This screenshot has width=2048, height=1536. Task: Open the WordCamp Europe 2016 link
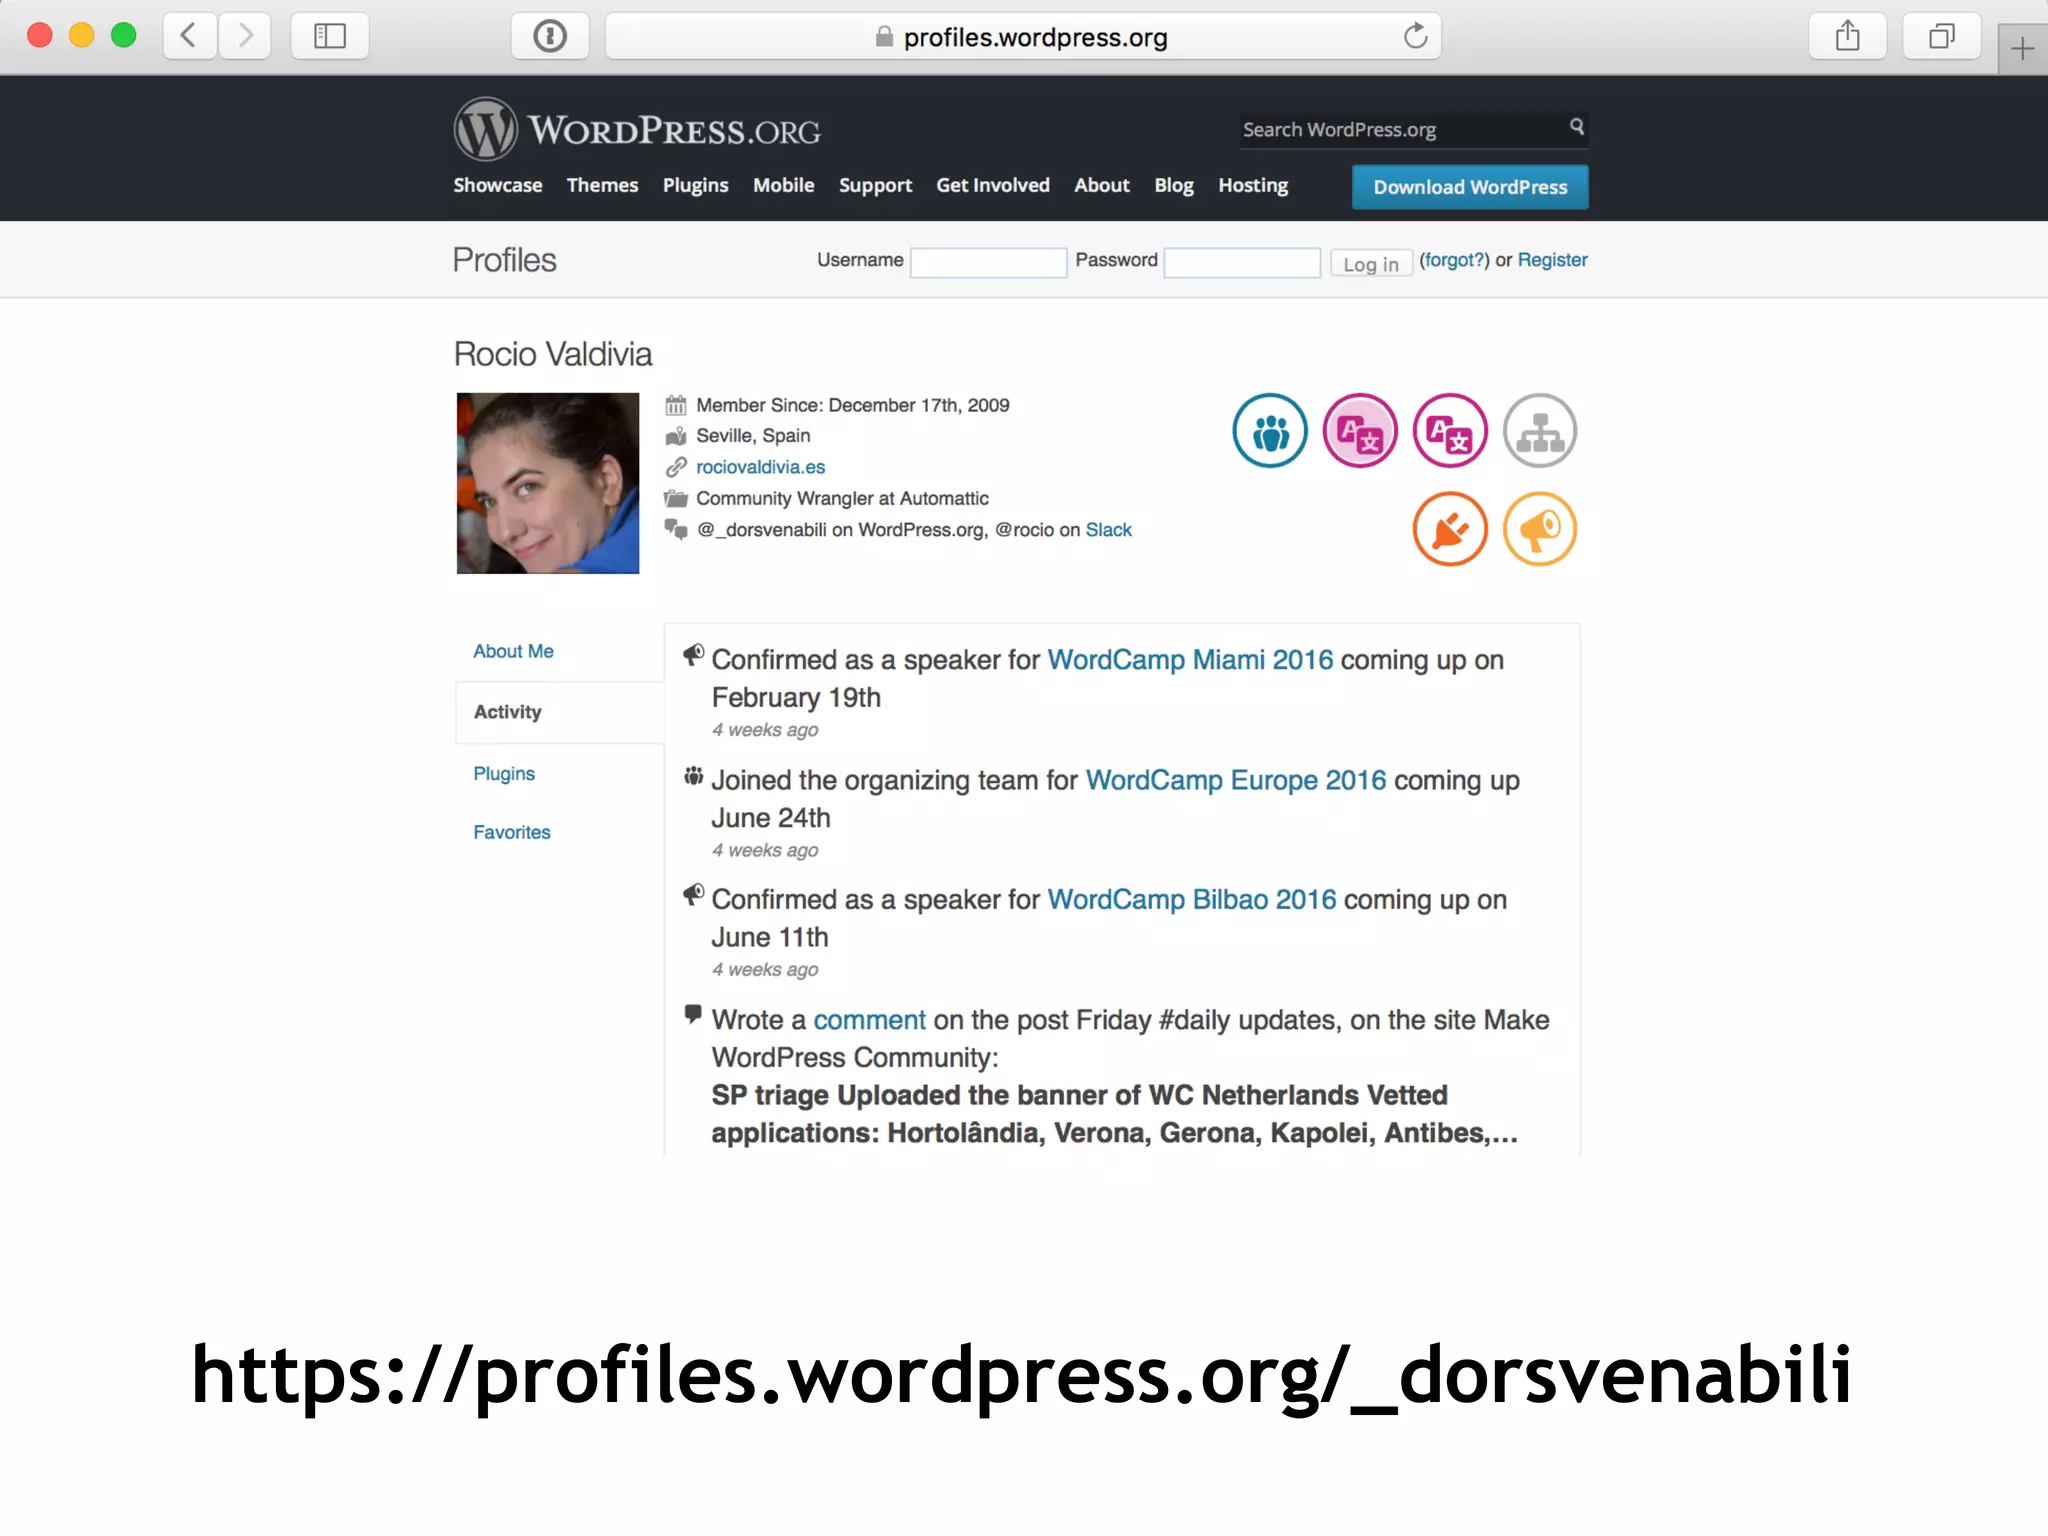(1236, 780)
